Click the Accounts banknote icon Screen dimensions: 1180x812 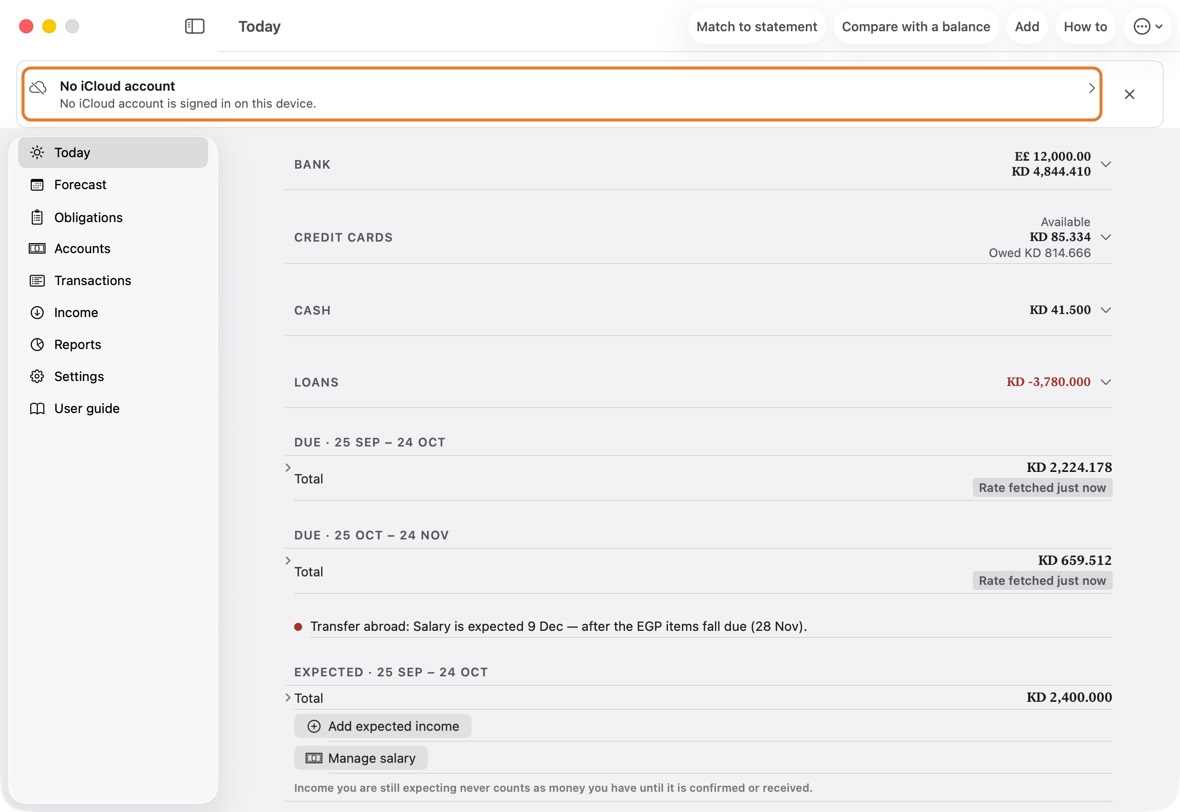tap(37, 248)
